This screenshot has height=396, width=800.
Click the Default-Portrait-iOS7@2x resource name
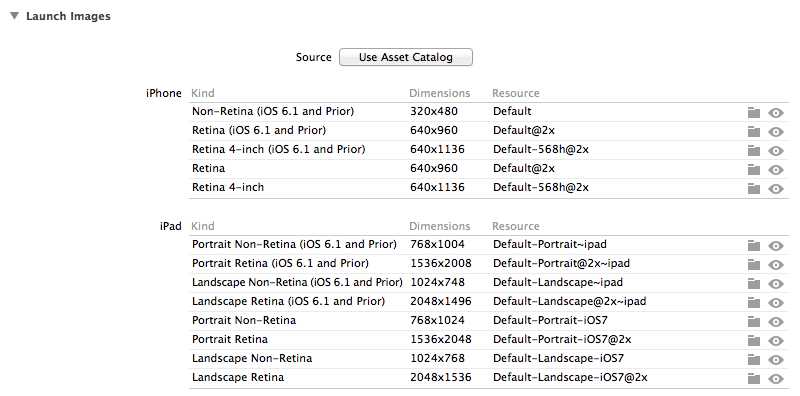click(562, 339)
